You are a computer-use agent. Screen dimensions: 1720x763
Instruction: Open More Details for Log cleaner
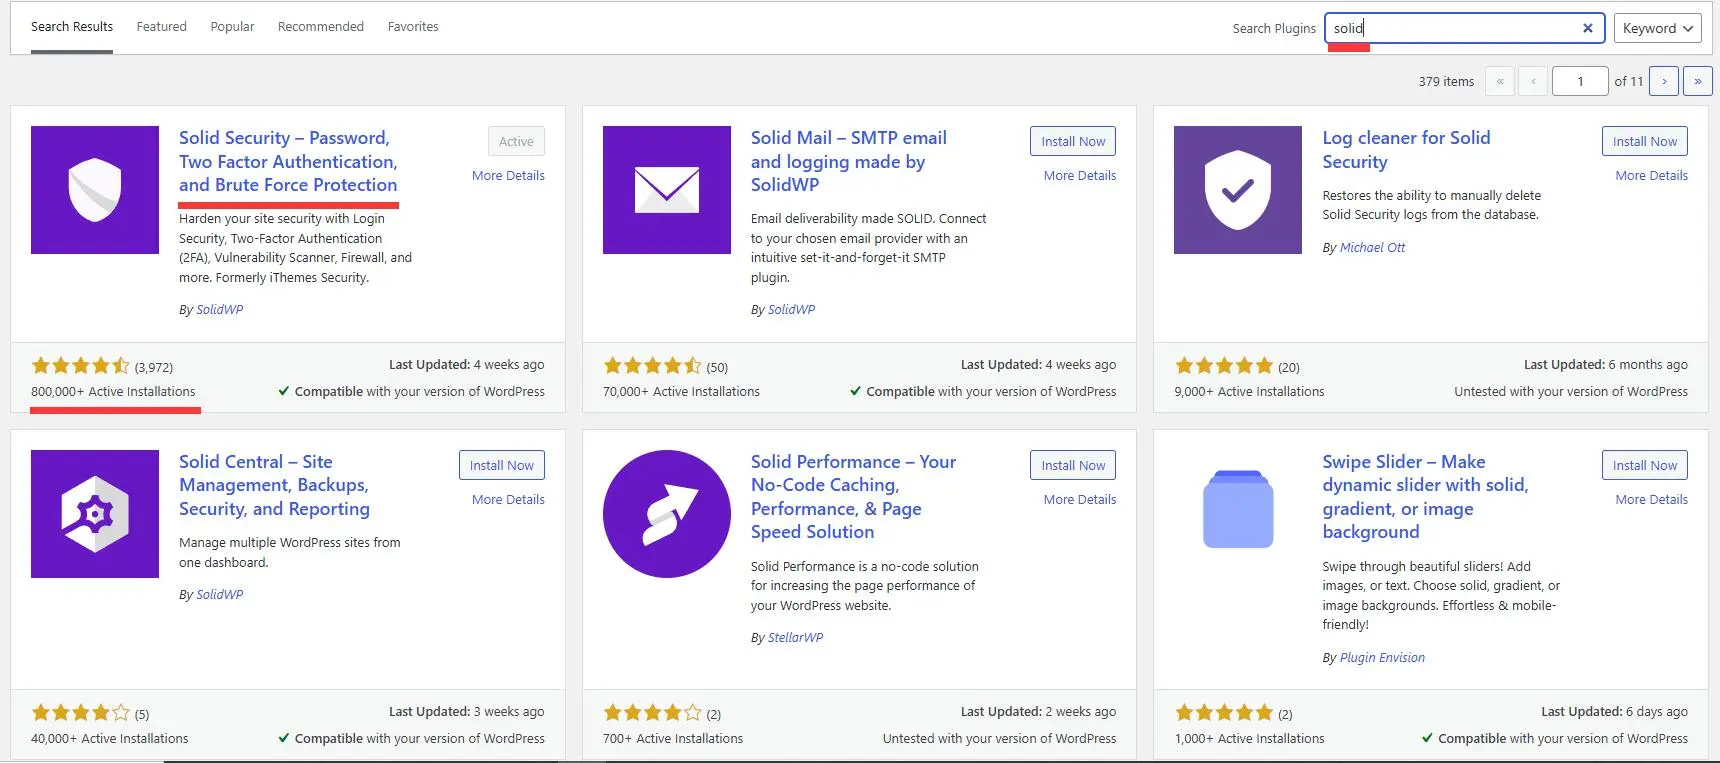pyautogui.click(x=1652, y=175)
